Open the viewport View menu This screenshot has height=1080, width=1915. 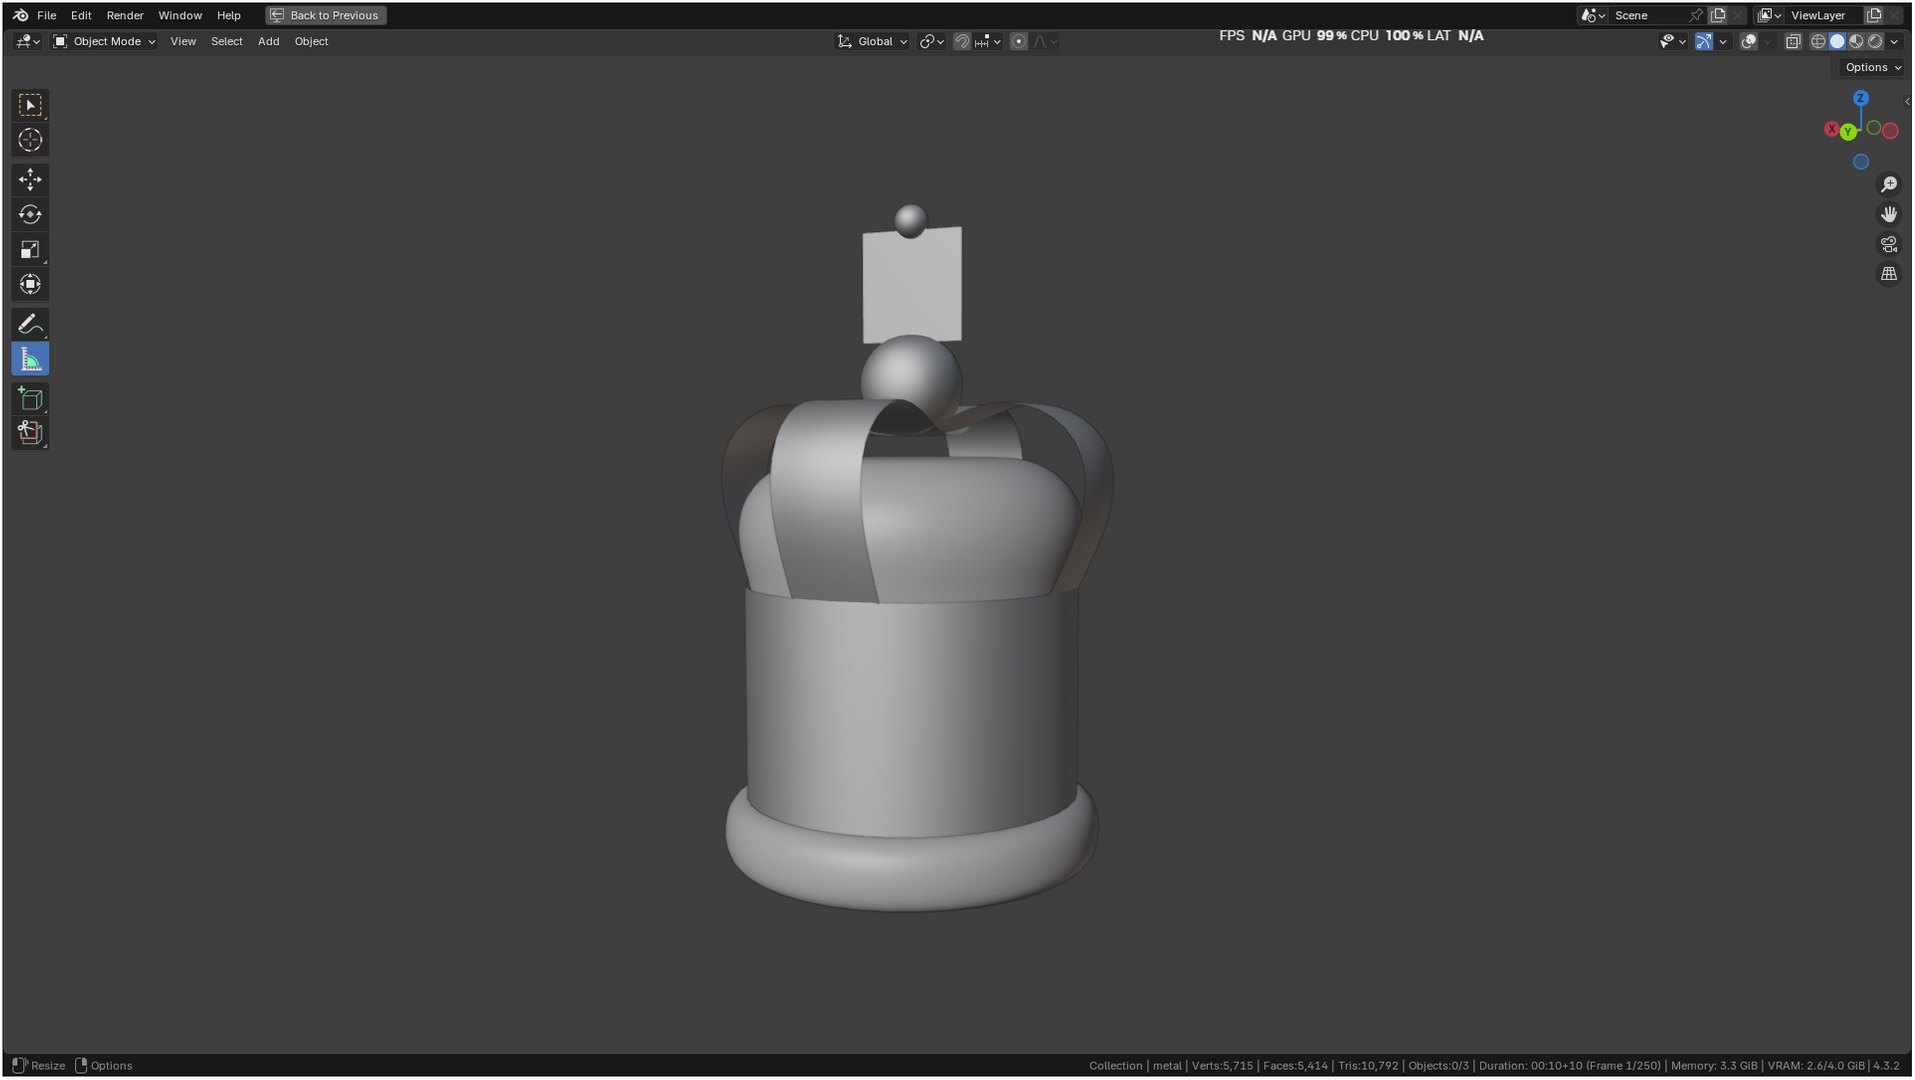pyautogui.click(x=183, y=41)
